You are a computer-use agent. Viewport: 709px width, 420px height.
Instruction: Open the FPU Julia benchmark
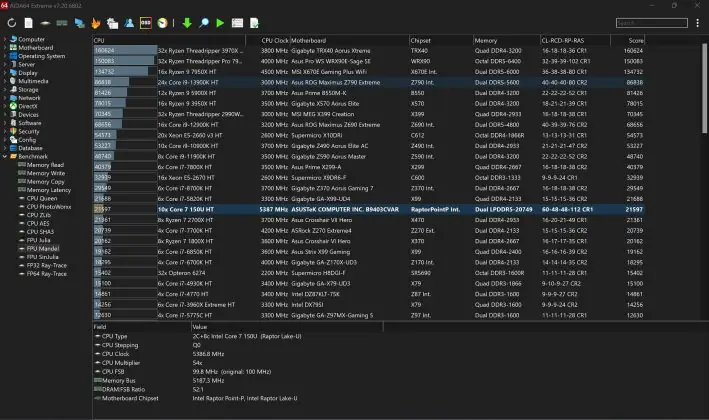tap(38, 240)
